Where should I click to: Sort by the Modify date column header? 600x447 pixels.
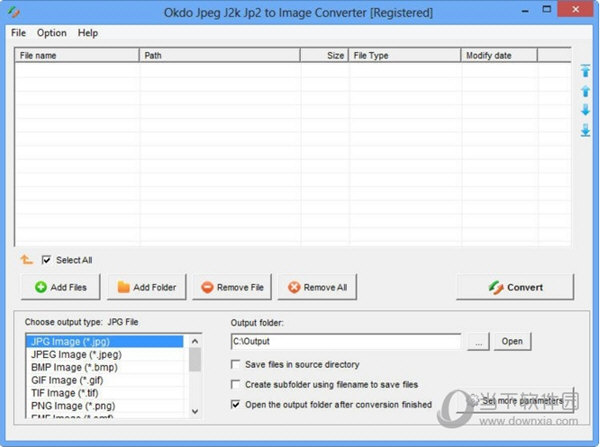499,55
